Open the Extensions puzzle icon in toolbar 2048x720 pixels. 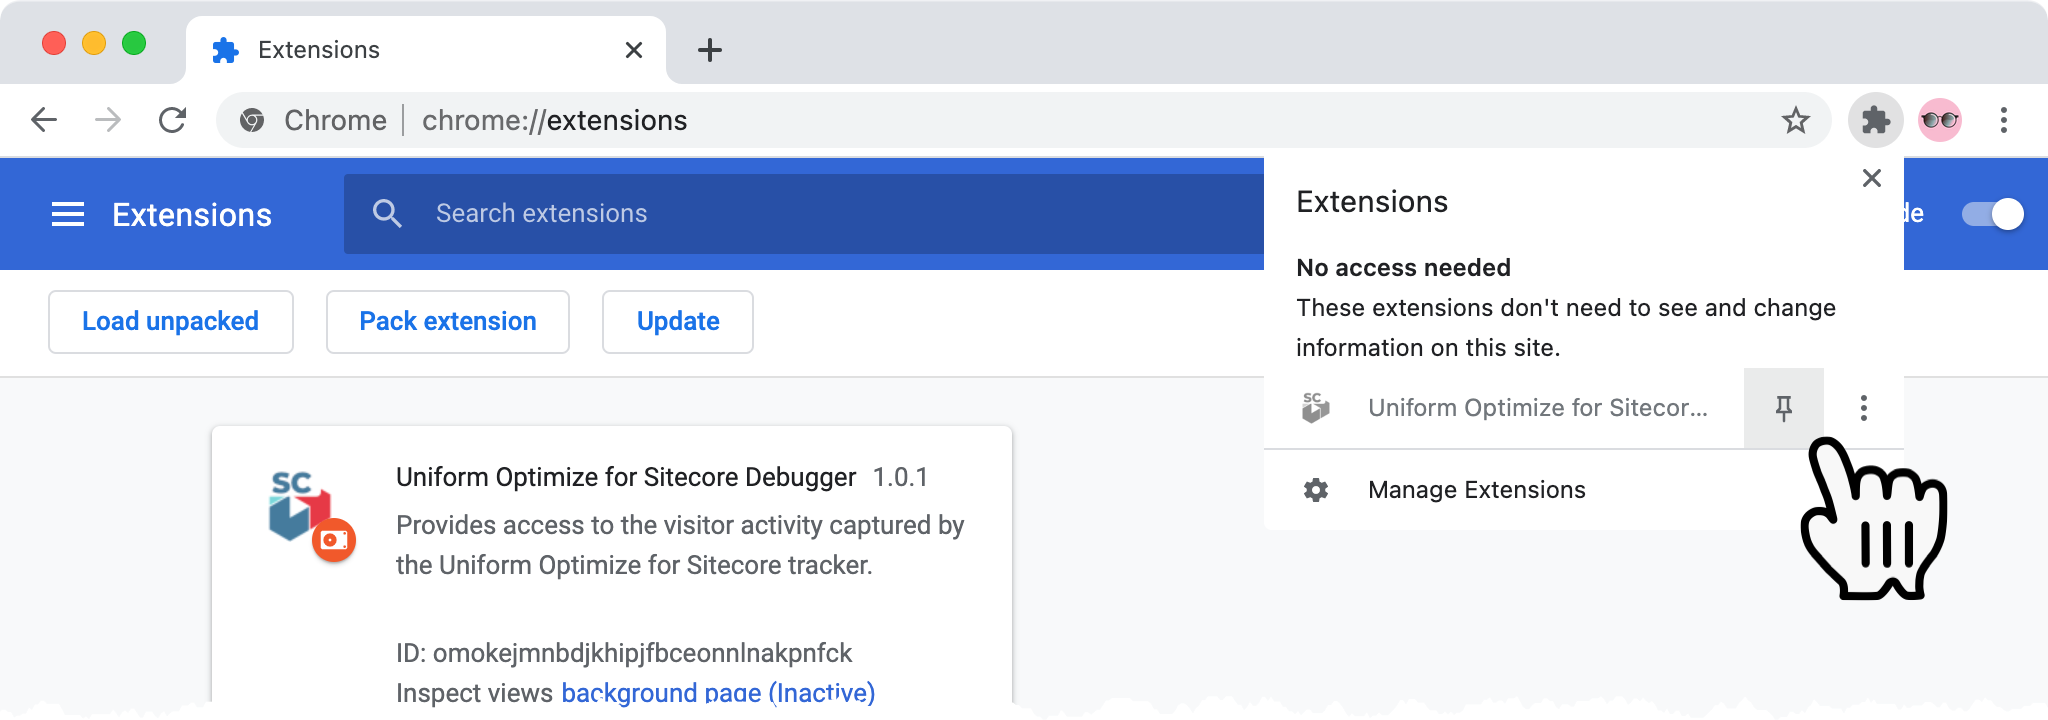(x=1875, y=121)
